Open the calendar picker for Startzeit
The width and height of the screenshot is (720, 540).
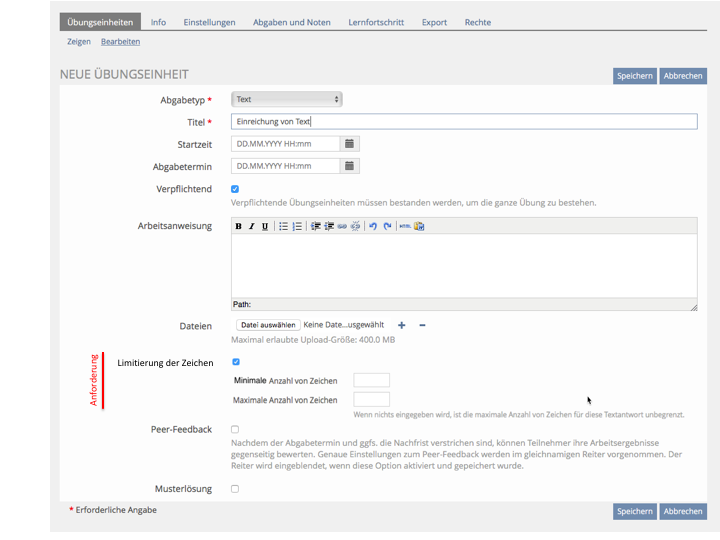click(x=349, y=144)
